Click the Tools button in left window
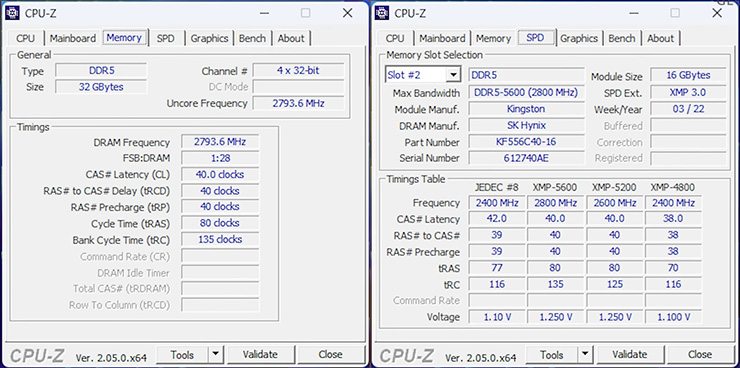 (x=182, y=354)
